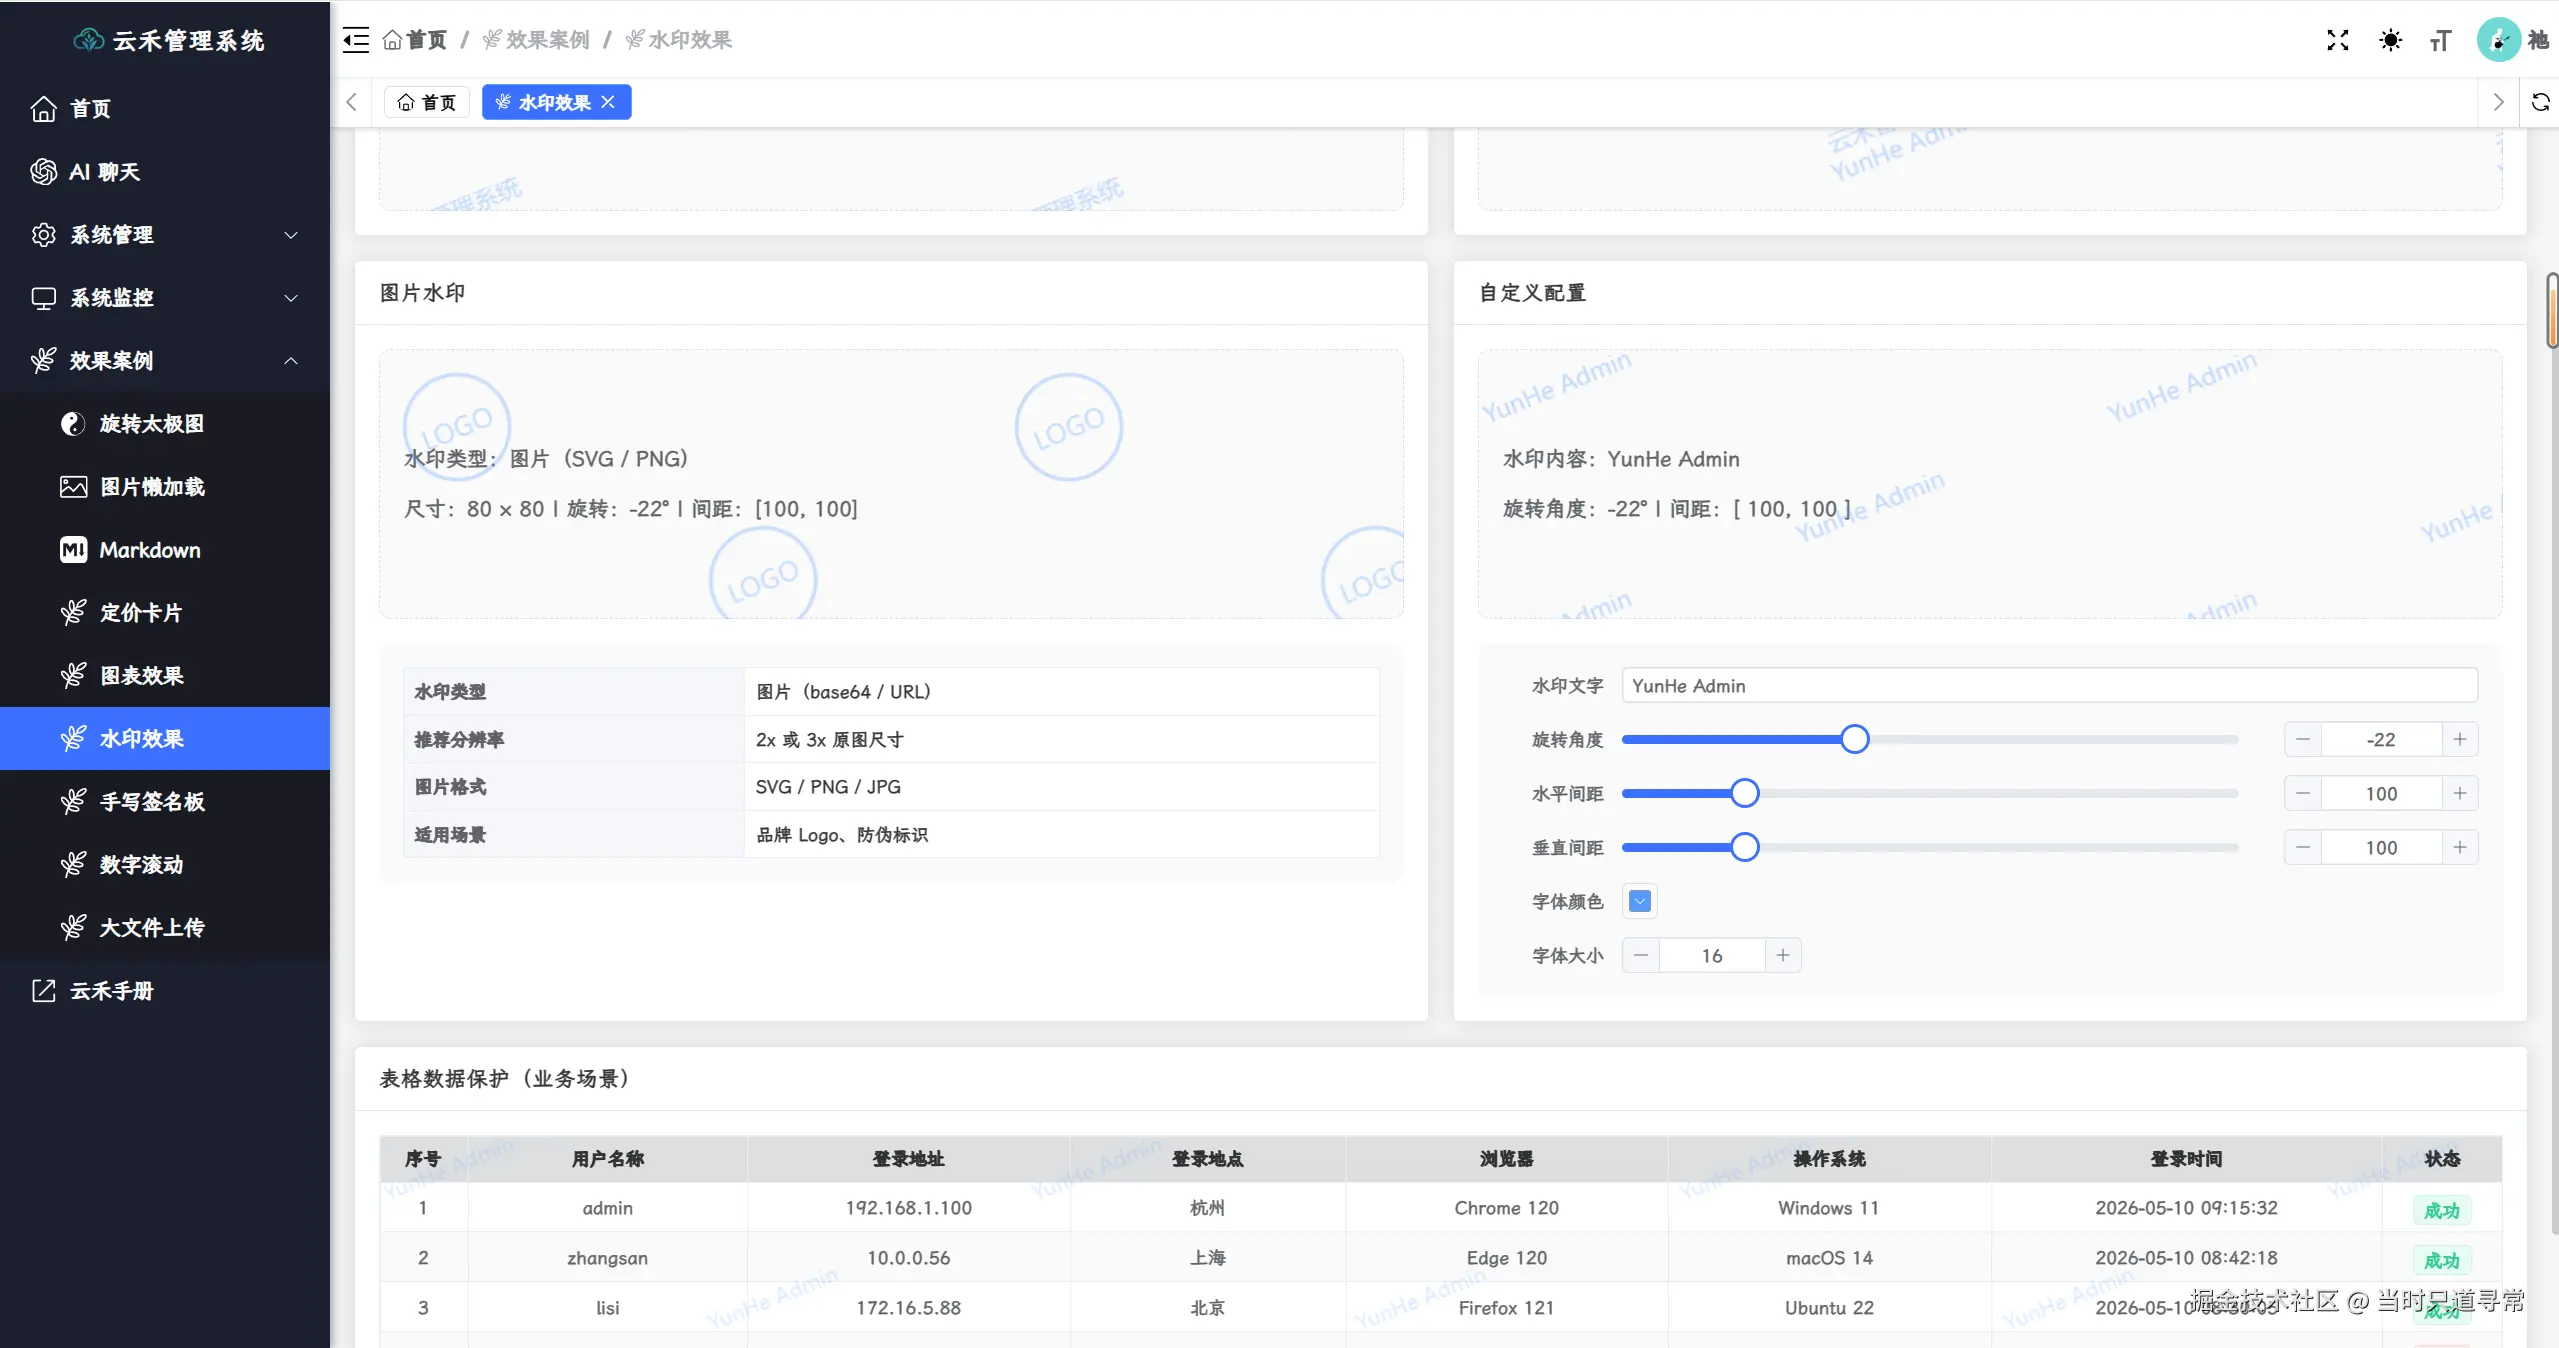Open the 数字滚动 page
Image resolution: width=2559 pixels, height=1348 pixels.
pyautogui.click(x=165, y=865)
